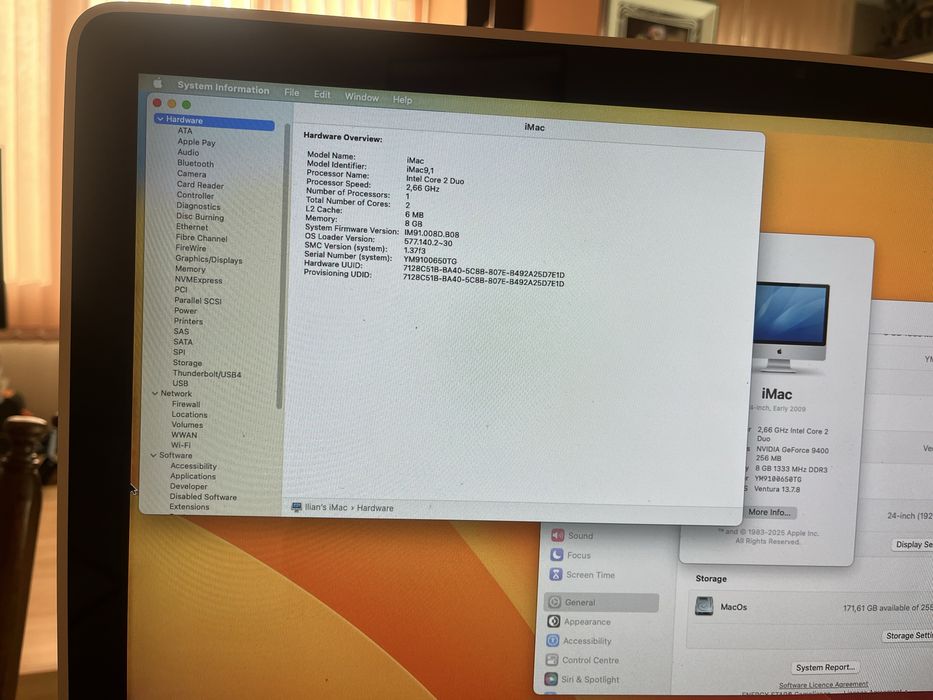Image resolution: width=933 pixels, height=700 pixels.
Task: Select Applications under Software
Action: coord(193,476)
